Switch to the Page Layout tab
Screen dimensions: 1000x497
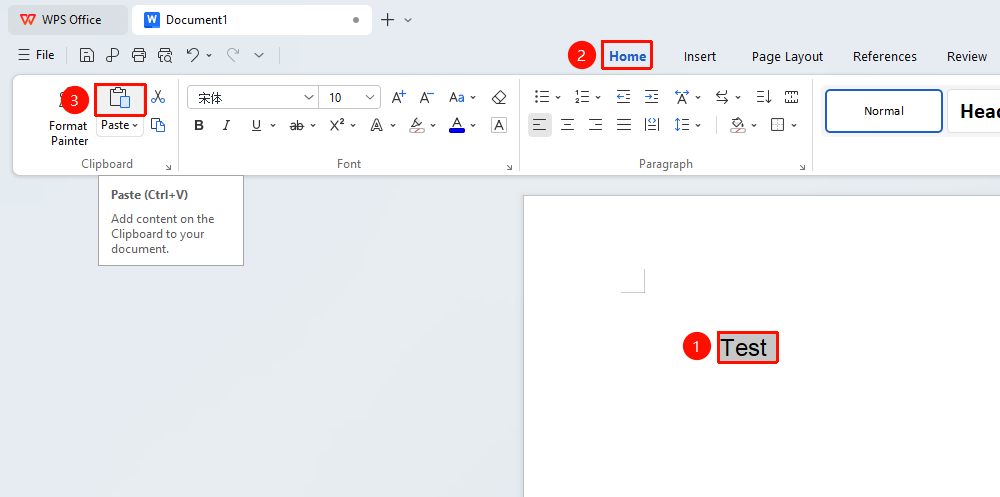(787, 56)
